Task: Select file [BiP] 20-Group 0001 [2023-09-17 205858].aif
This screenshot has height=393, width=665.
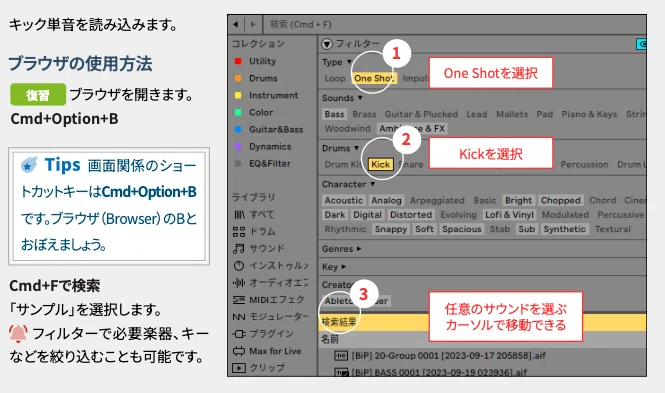Action: 448,356
